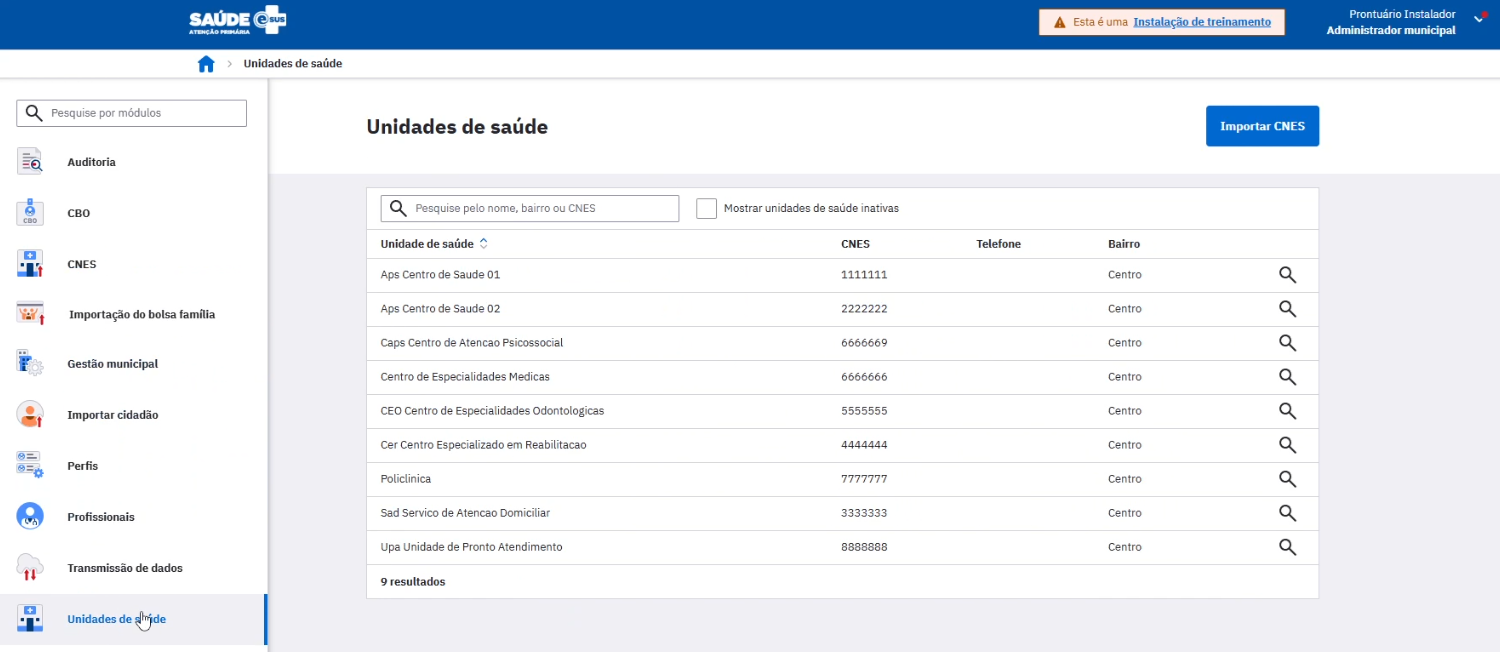Click the home icon in breadcrumb

coord(206,64)
